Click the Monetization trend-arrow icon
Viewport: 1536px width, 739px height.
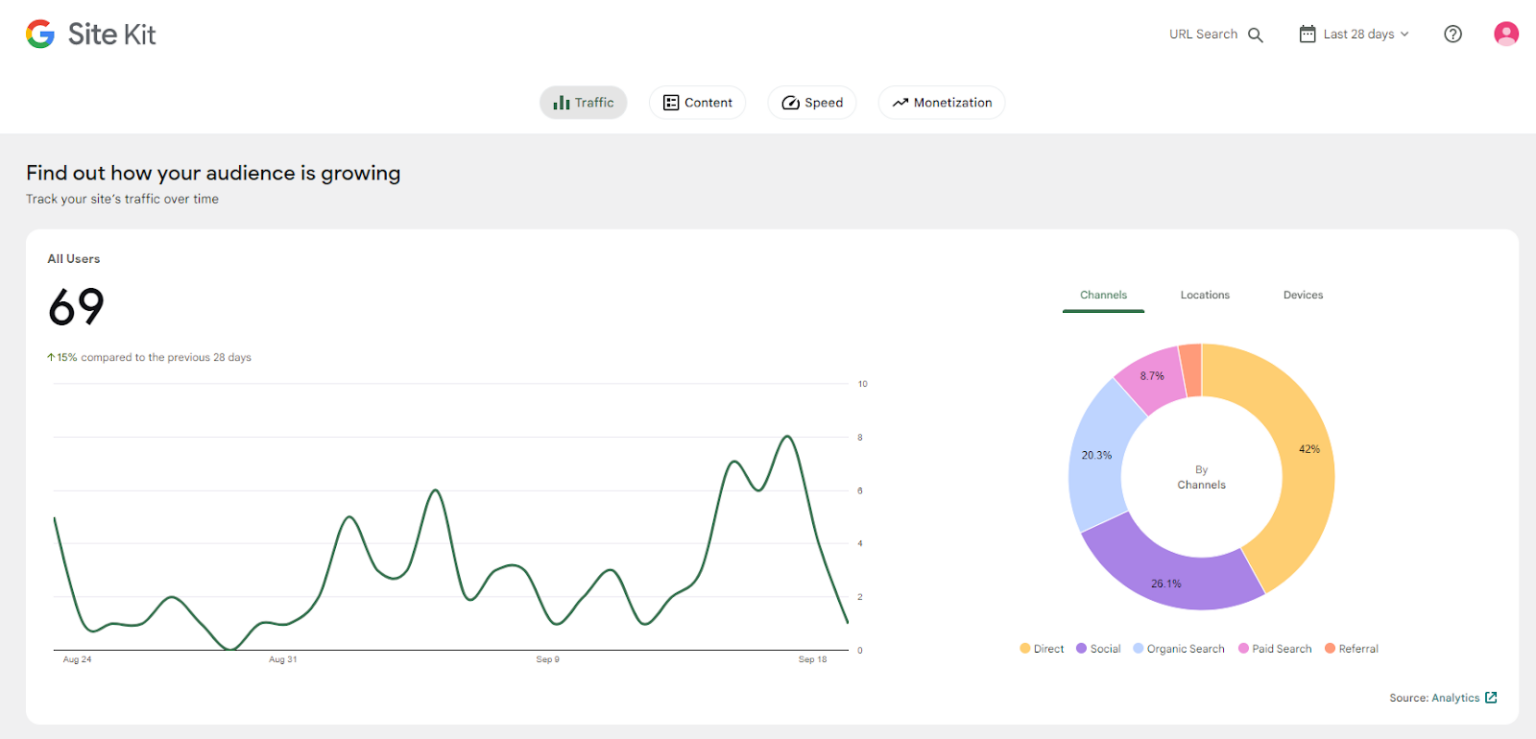tap(899, 102)
